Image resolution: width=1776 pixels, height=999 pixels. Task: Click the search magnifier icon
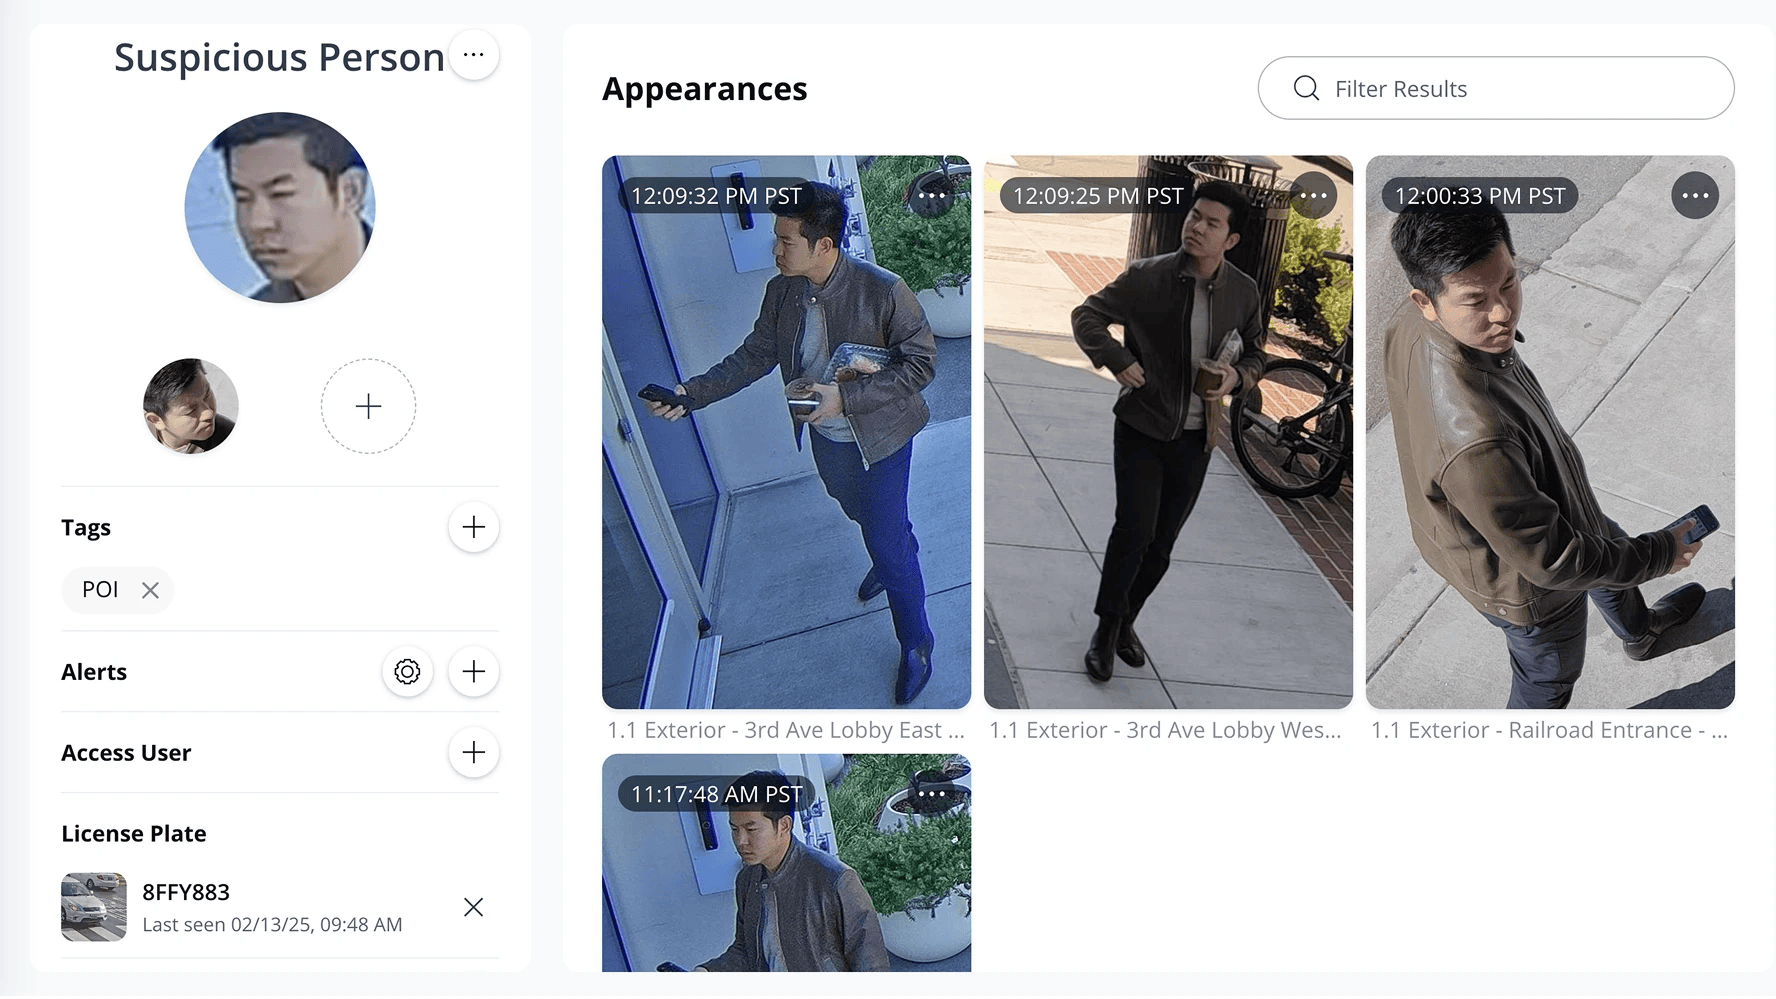click(1306, 89)
